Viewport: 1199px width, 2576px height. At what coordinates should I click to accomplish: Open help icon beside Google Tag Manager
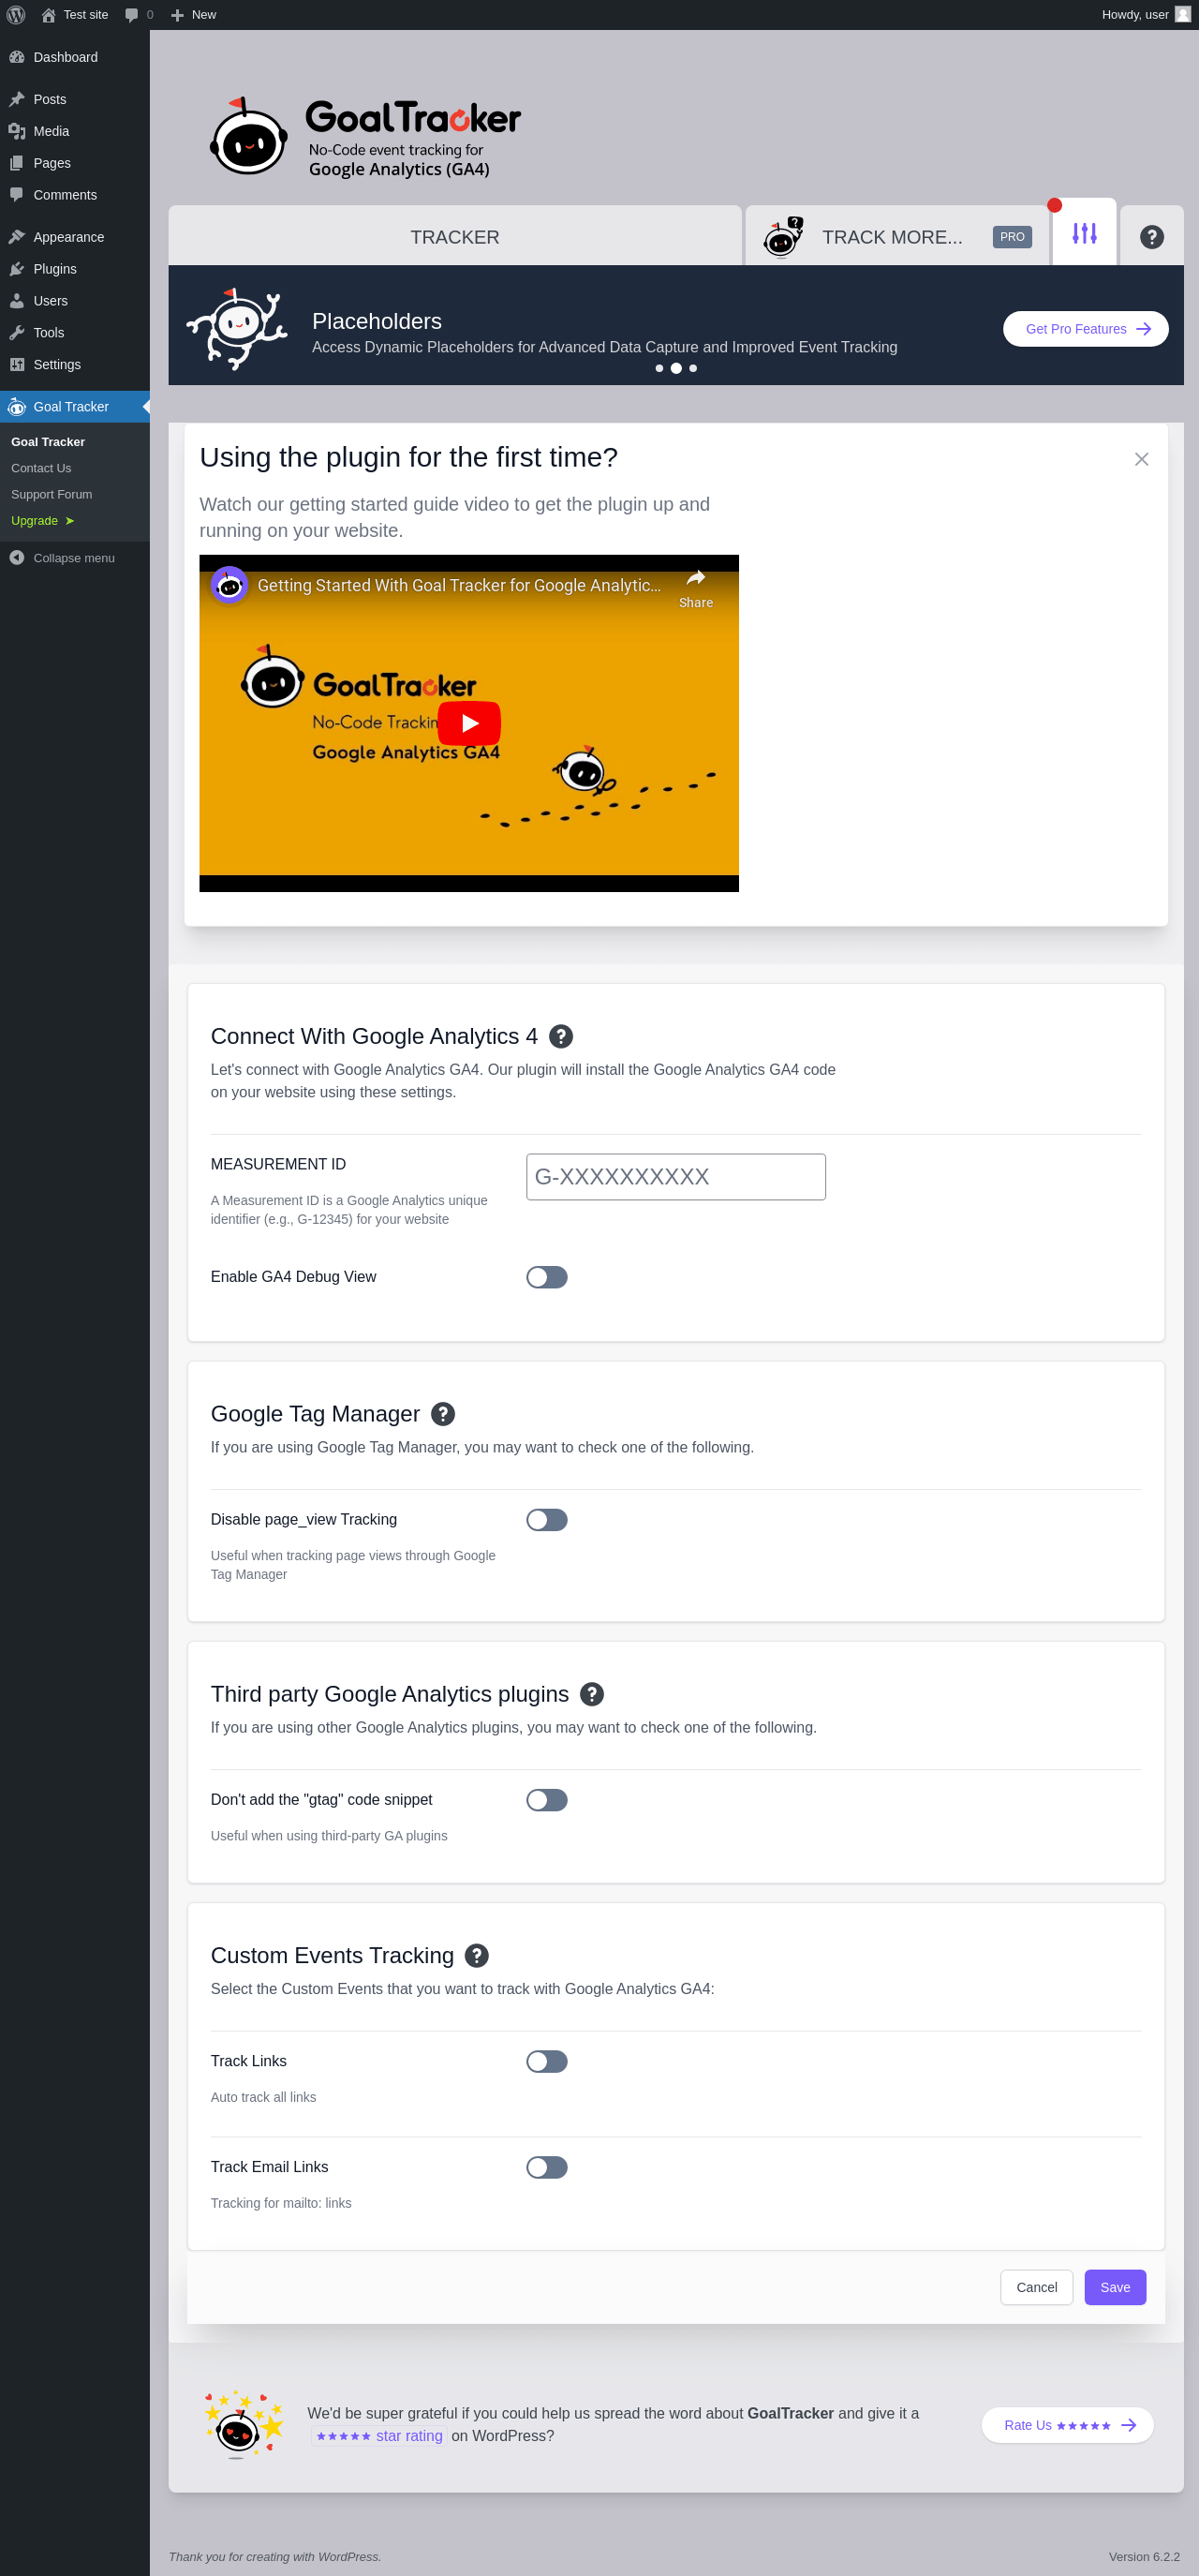[x=443, y=1414]
